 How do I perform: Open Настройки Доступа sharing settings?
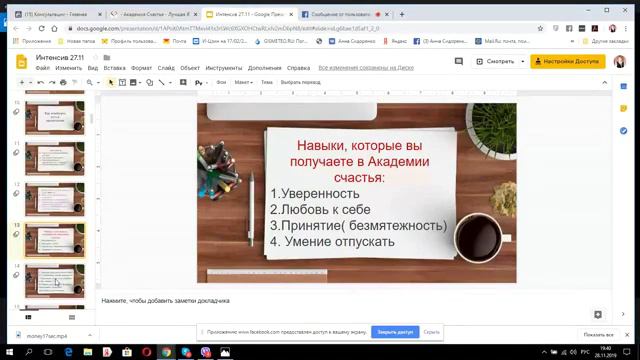click(568, 61)
